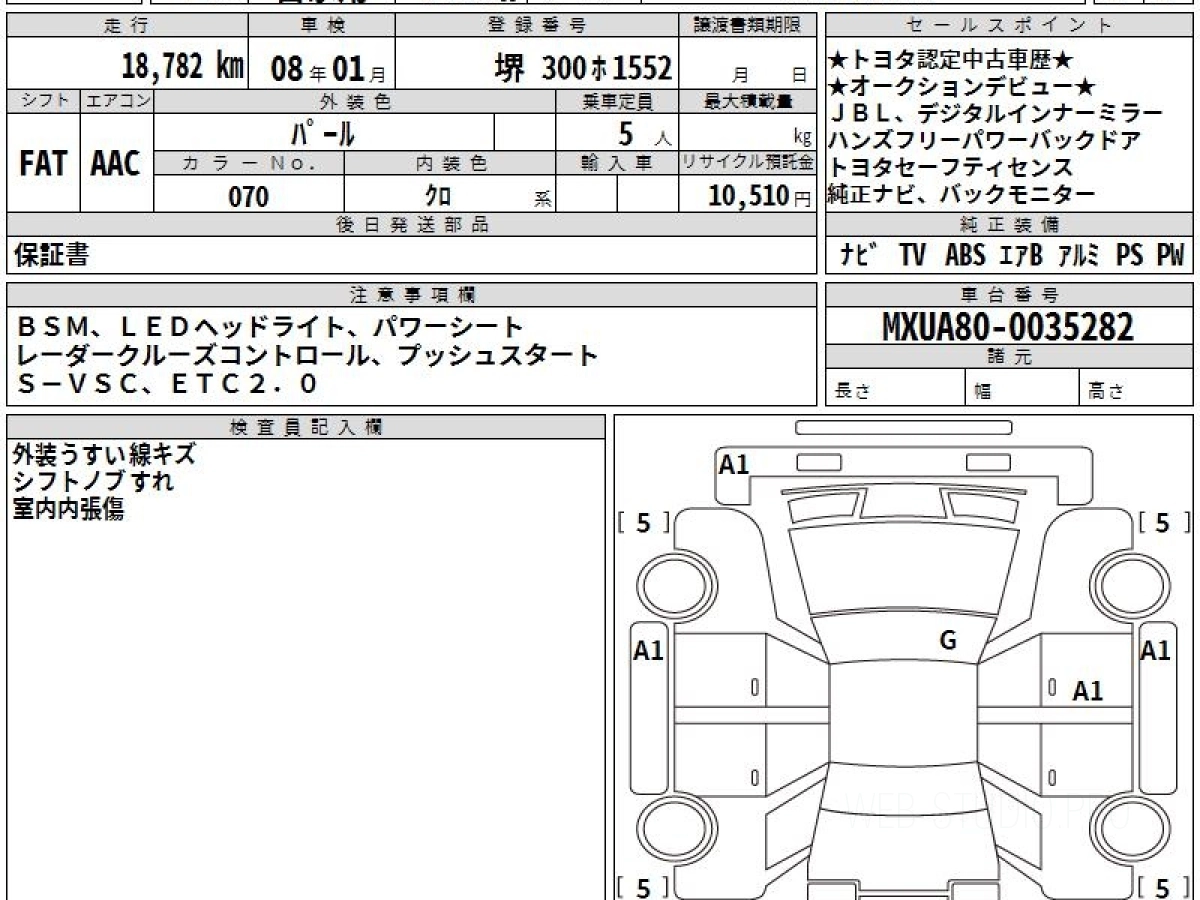
Task: Click the シフト header cell
Action: (x=43, y=100)
